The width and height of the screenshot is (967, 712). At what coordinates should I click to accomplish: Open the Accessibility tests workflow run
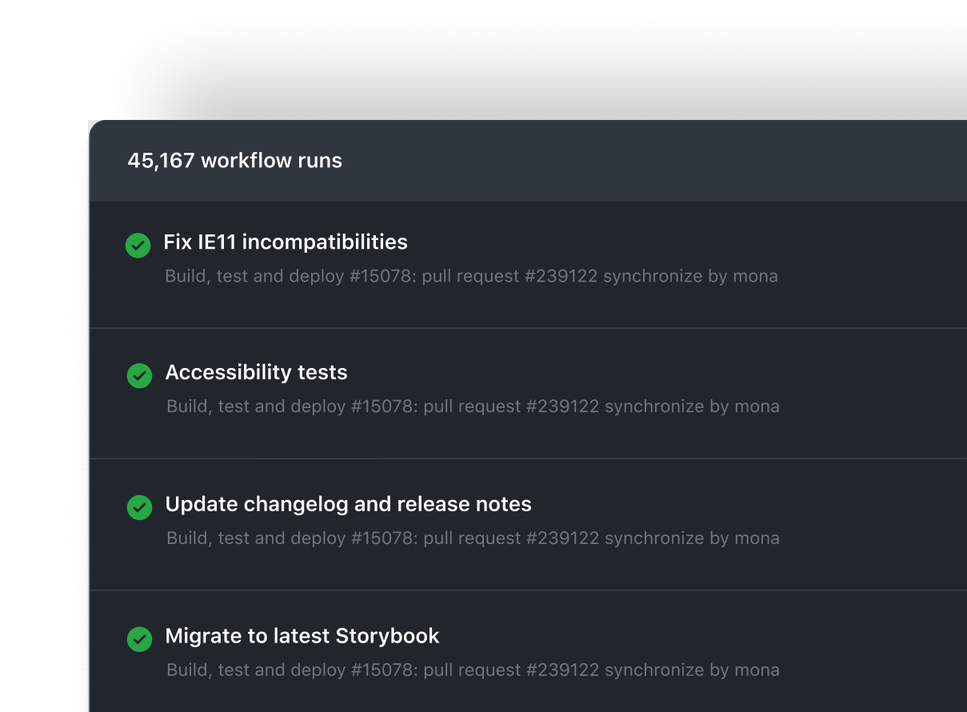click(256, 372)
